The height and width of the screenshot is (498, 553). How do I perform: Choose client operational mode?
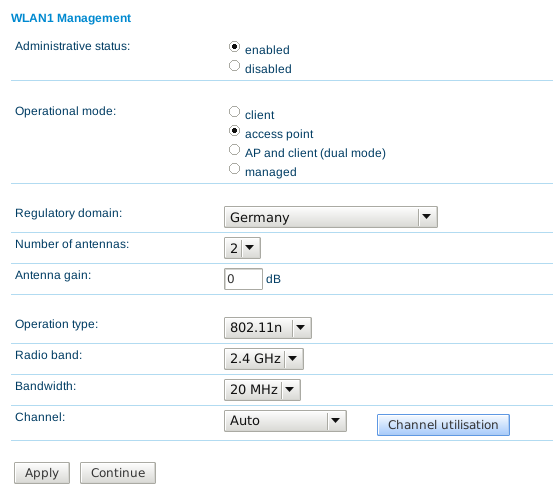[234, 111]
